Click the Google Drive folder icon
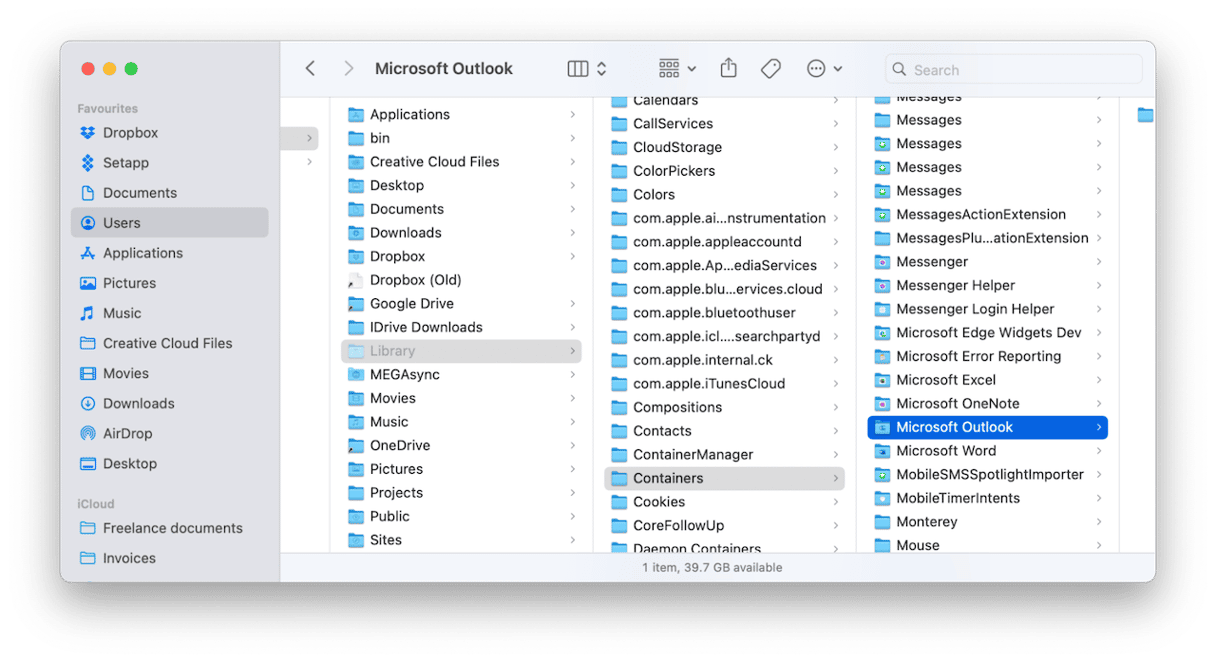Image resolution: width=1216 pixels, height=662 pixels. tap(356, 304)
